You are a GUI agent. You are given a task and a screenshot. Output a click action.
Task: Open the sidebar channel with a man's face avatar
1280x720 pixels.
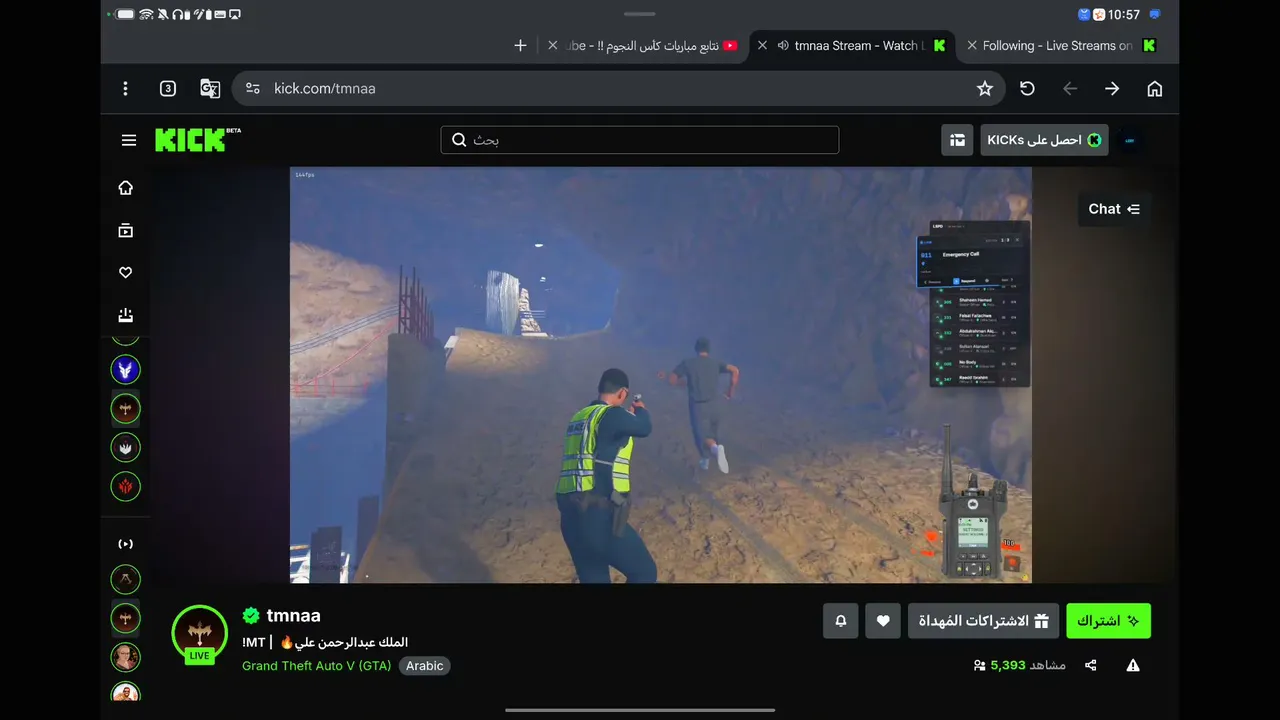click(x=126, y=657)
